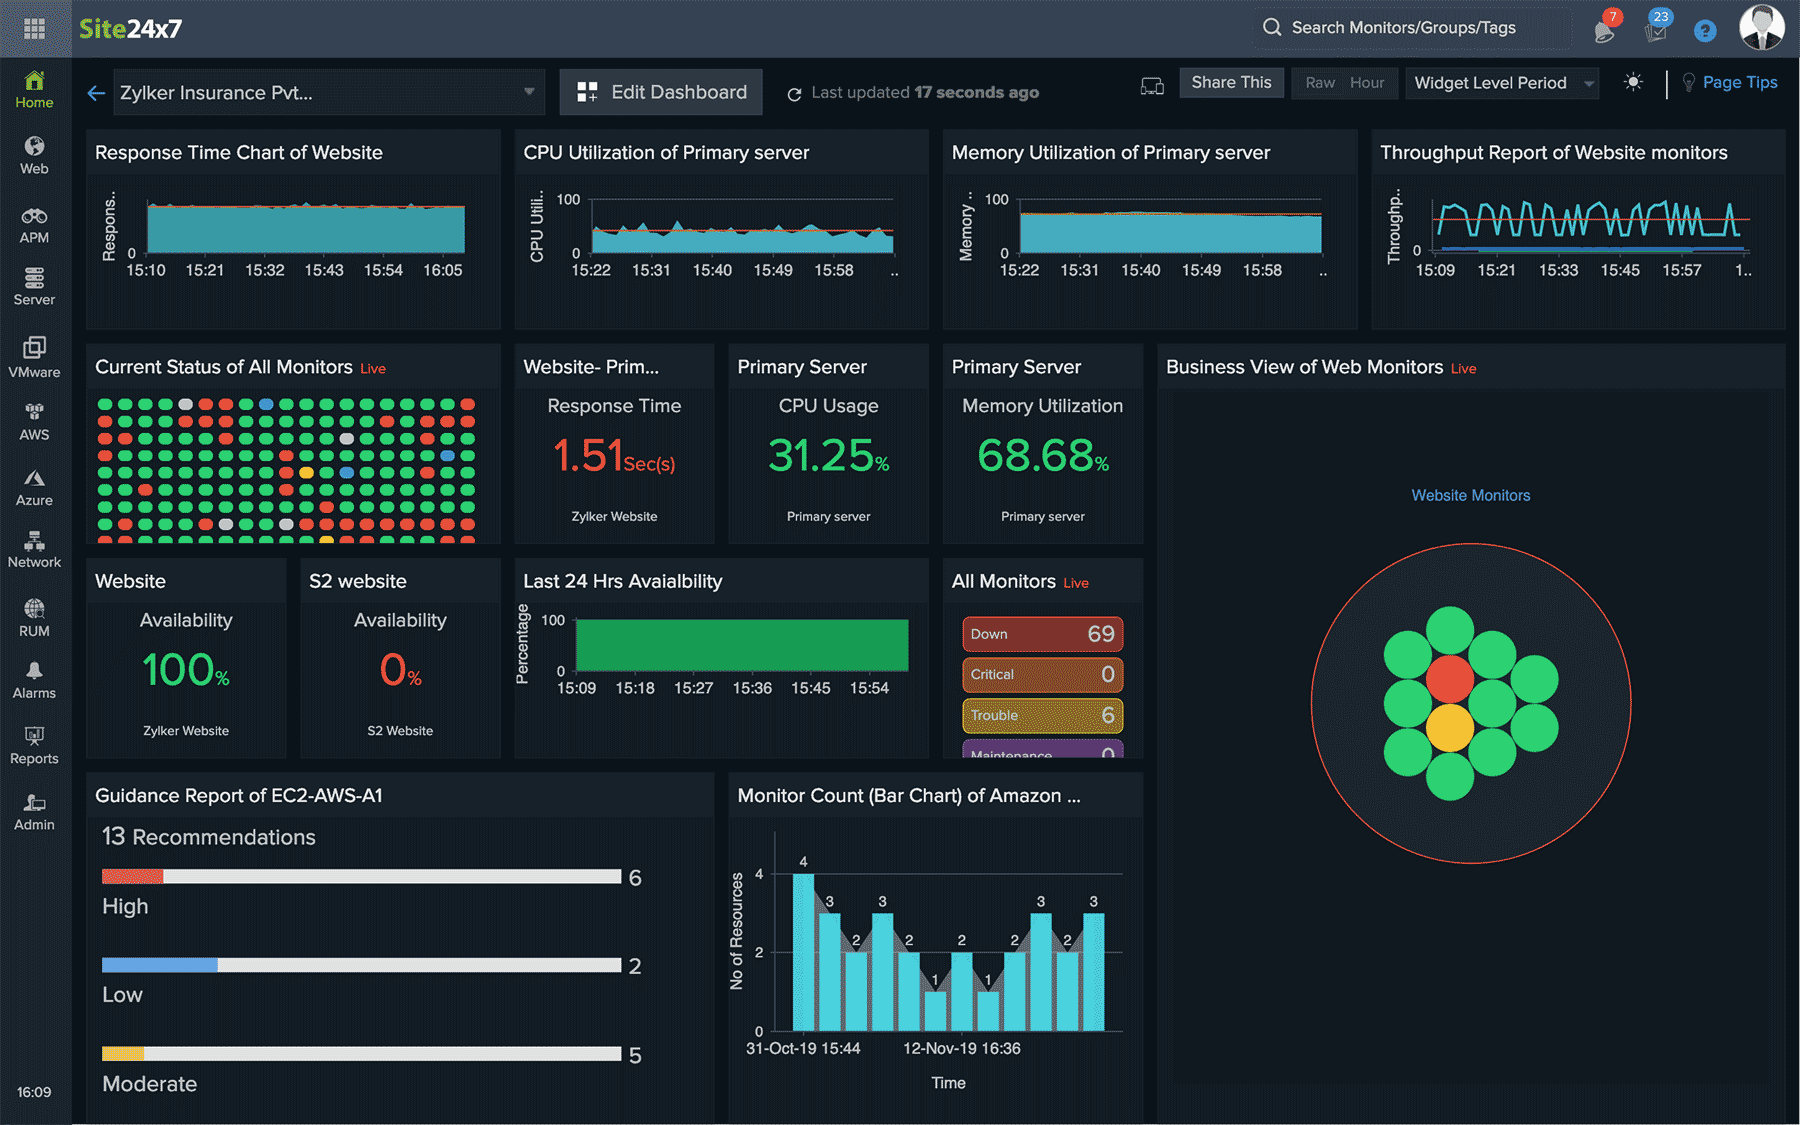
Task: Click the Moderate recommendations progress bar
Action: (x=361, y=1054)
